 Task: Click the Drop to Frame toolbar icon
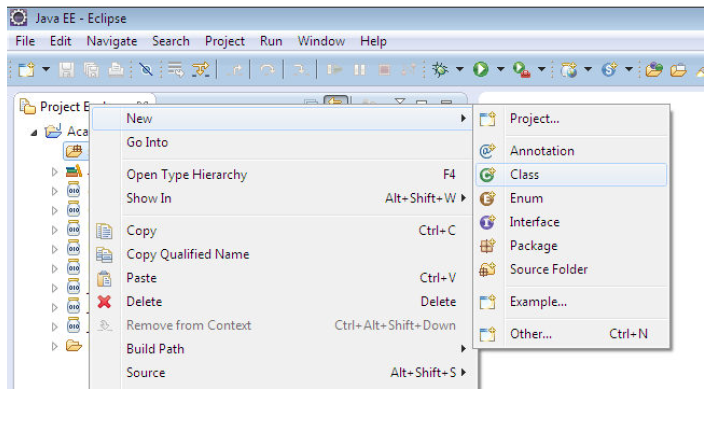click(175, 70)
